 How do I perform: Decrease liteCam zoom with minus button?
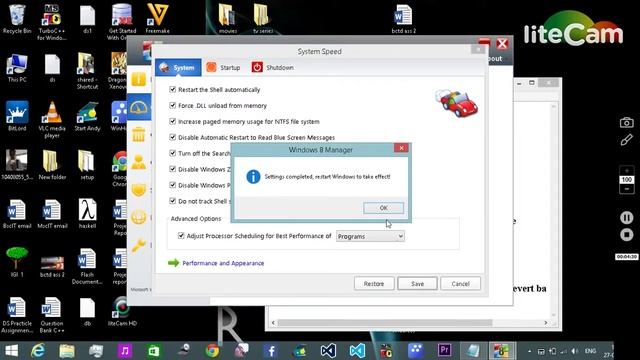pos(627,189)
